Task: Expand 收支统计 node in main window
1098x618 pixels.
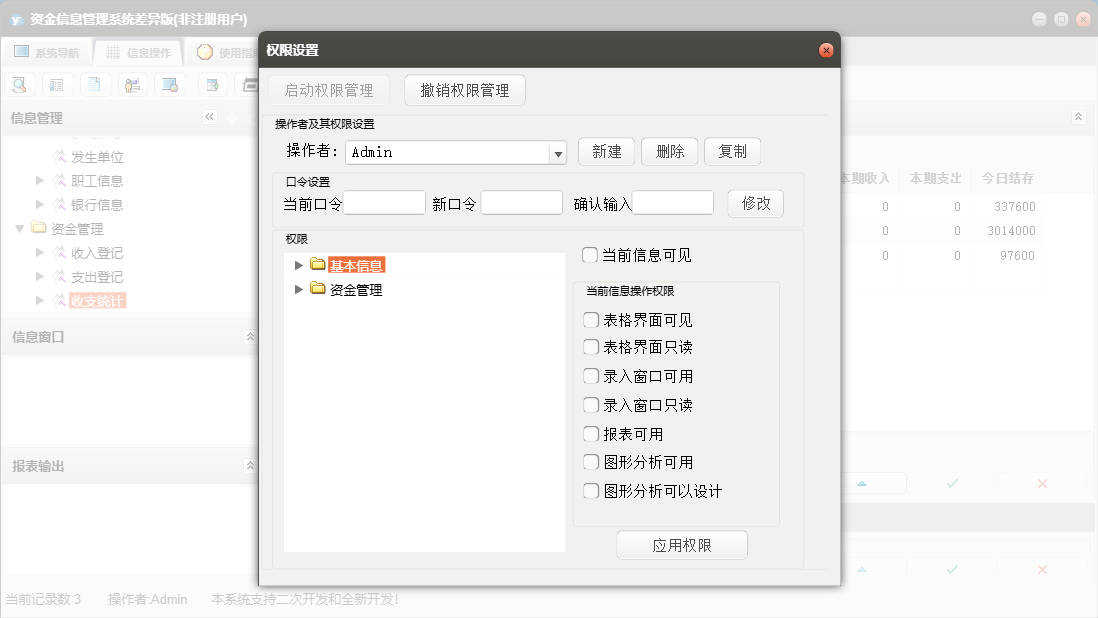Action: pyautogui.click(x=40, y=300)
